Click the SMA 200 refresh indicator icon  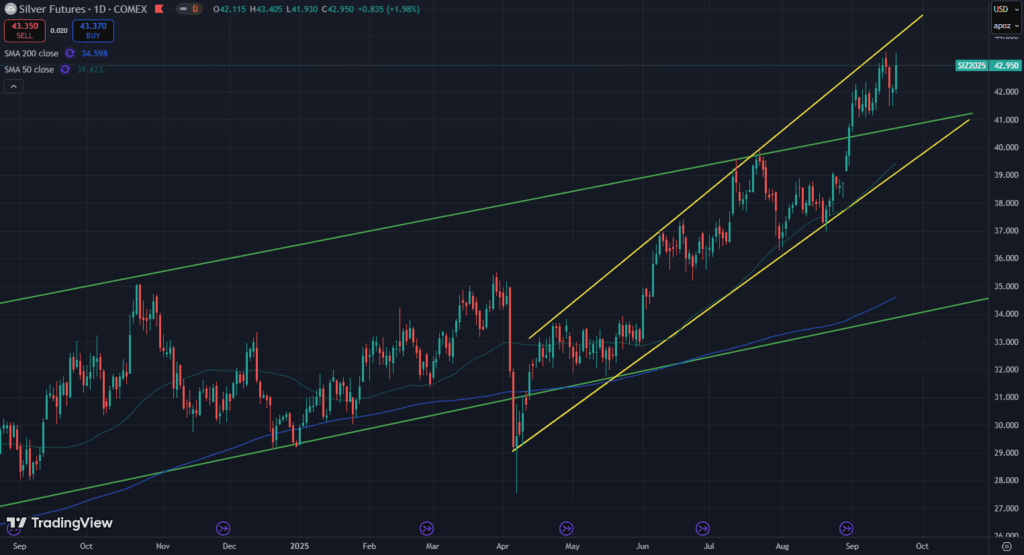70,52
